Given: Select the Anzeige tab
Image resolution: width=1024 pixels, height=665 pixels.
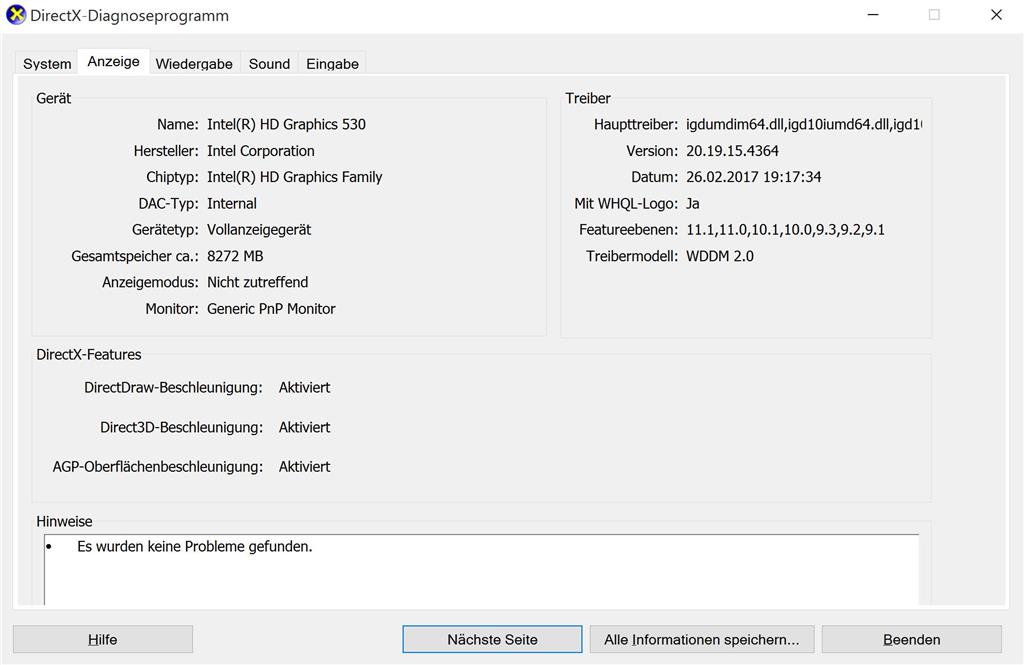Looking at the screenshot, I should coord(114,61).
